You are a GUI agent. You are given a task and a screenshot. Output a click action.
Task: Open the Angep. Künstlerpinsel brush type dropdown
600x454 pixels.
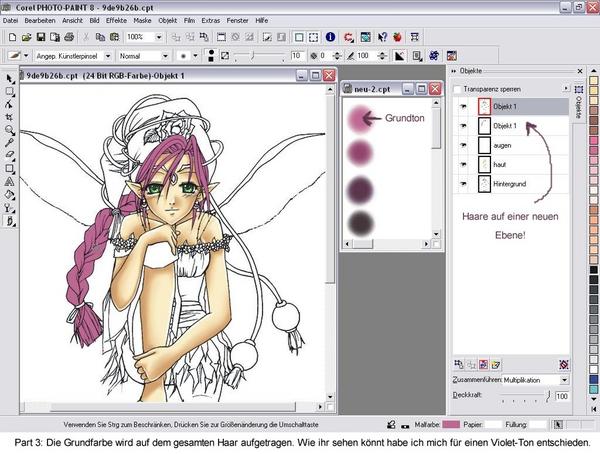[108, 56]
